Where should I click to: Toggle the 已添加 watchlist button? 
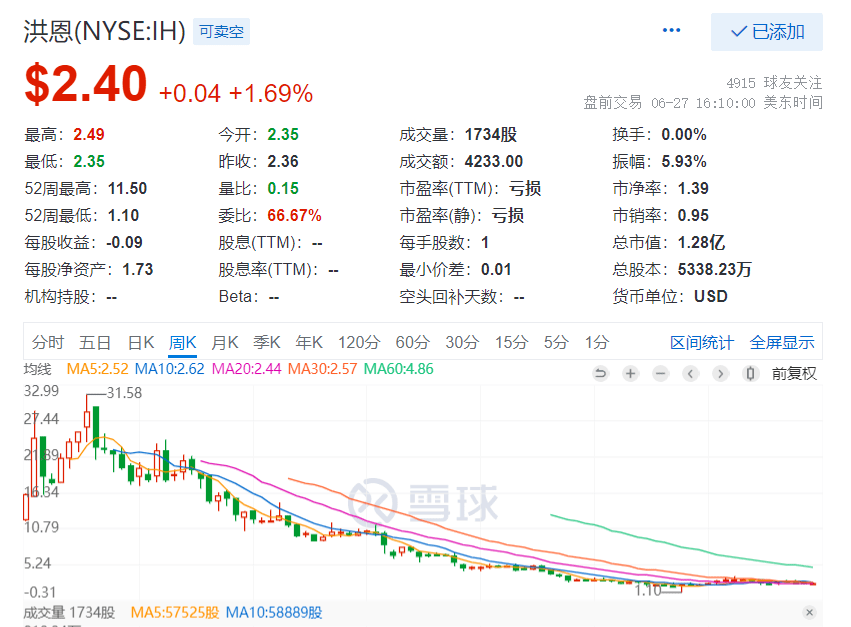(x=767, y=32)
